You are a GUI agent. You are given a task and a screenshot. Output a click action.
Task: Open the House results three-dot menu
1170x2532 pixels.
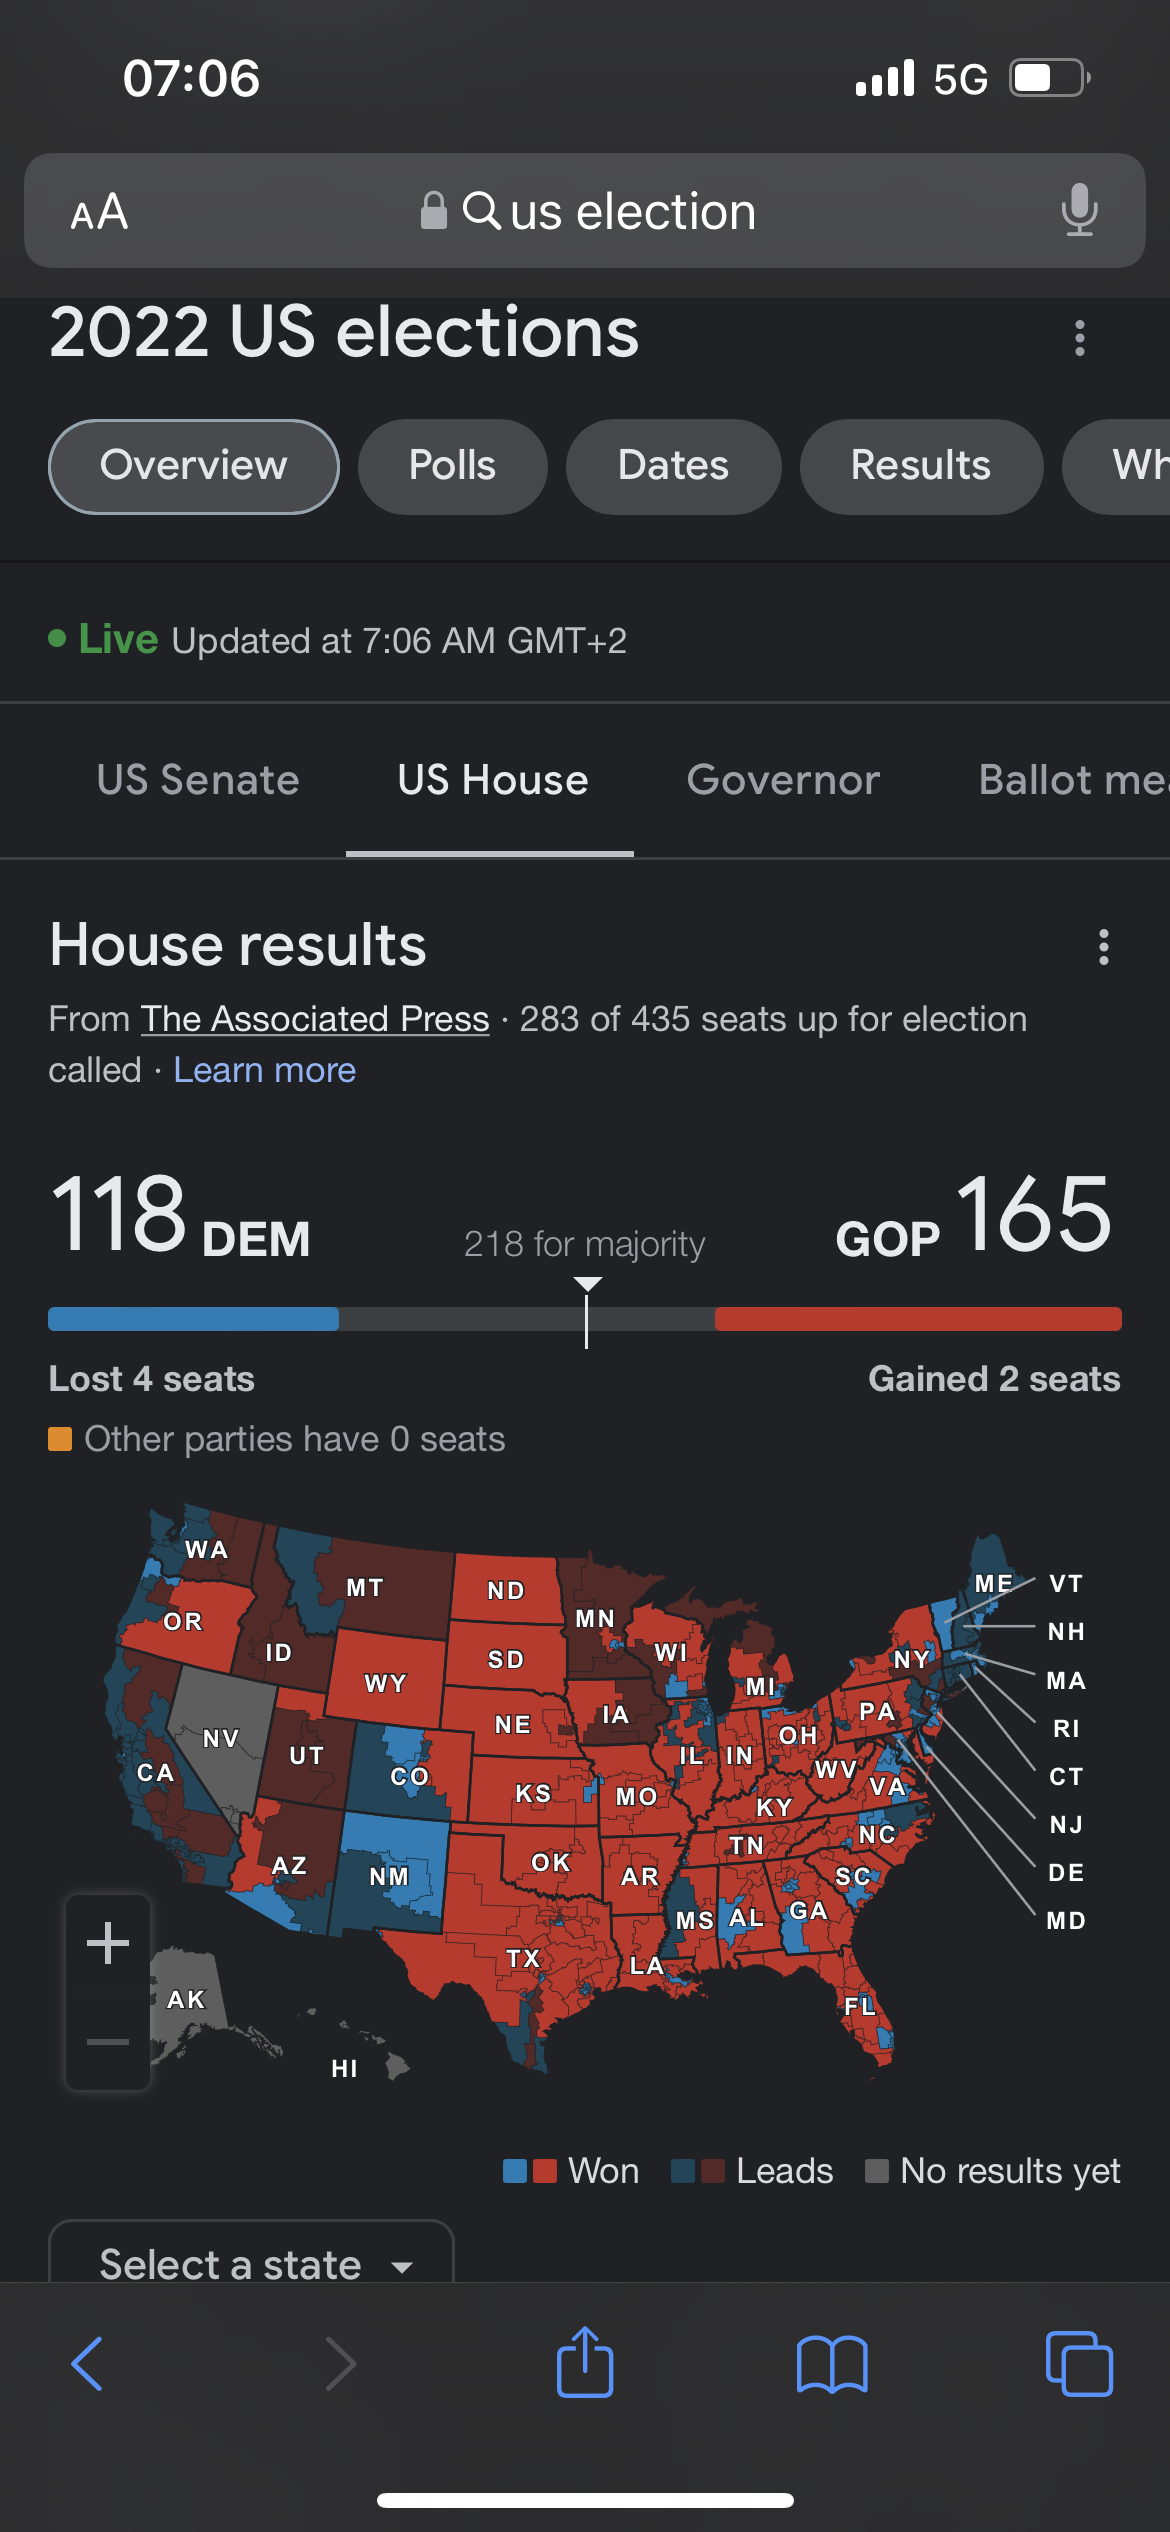1103,947
